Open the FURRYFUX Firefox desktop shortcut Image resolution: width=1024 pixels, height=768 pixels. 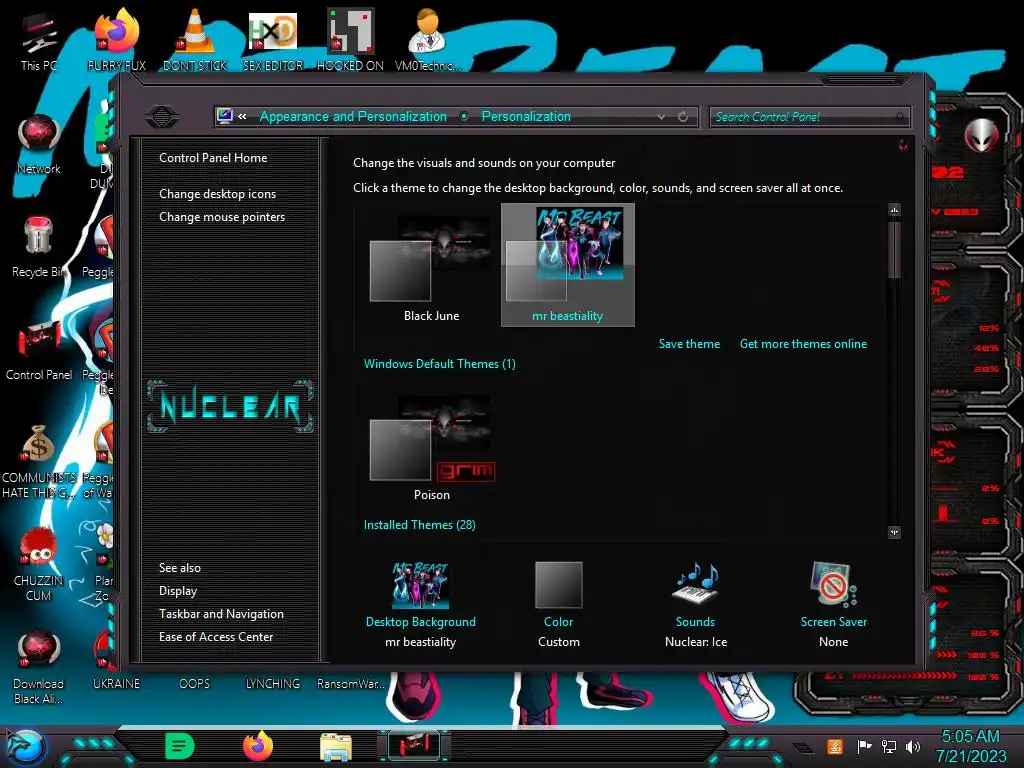pyautogui.click(x=117, y=40)
